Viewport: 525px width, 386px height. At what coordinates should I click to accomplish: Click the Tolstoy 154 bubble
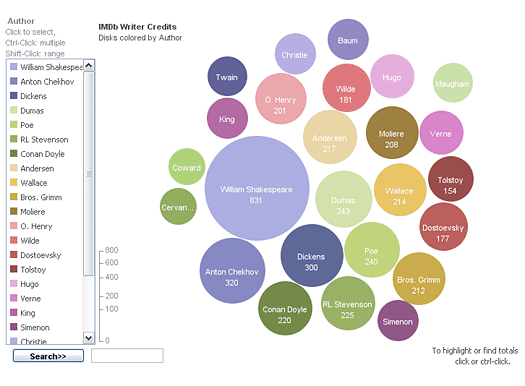tap(451, 179)
